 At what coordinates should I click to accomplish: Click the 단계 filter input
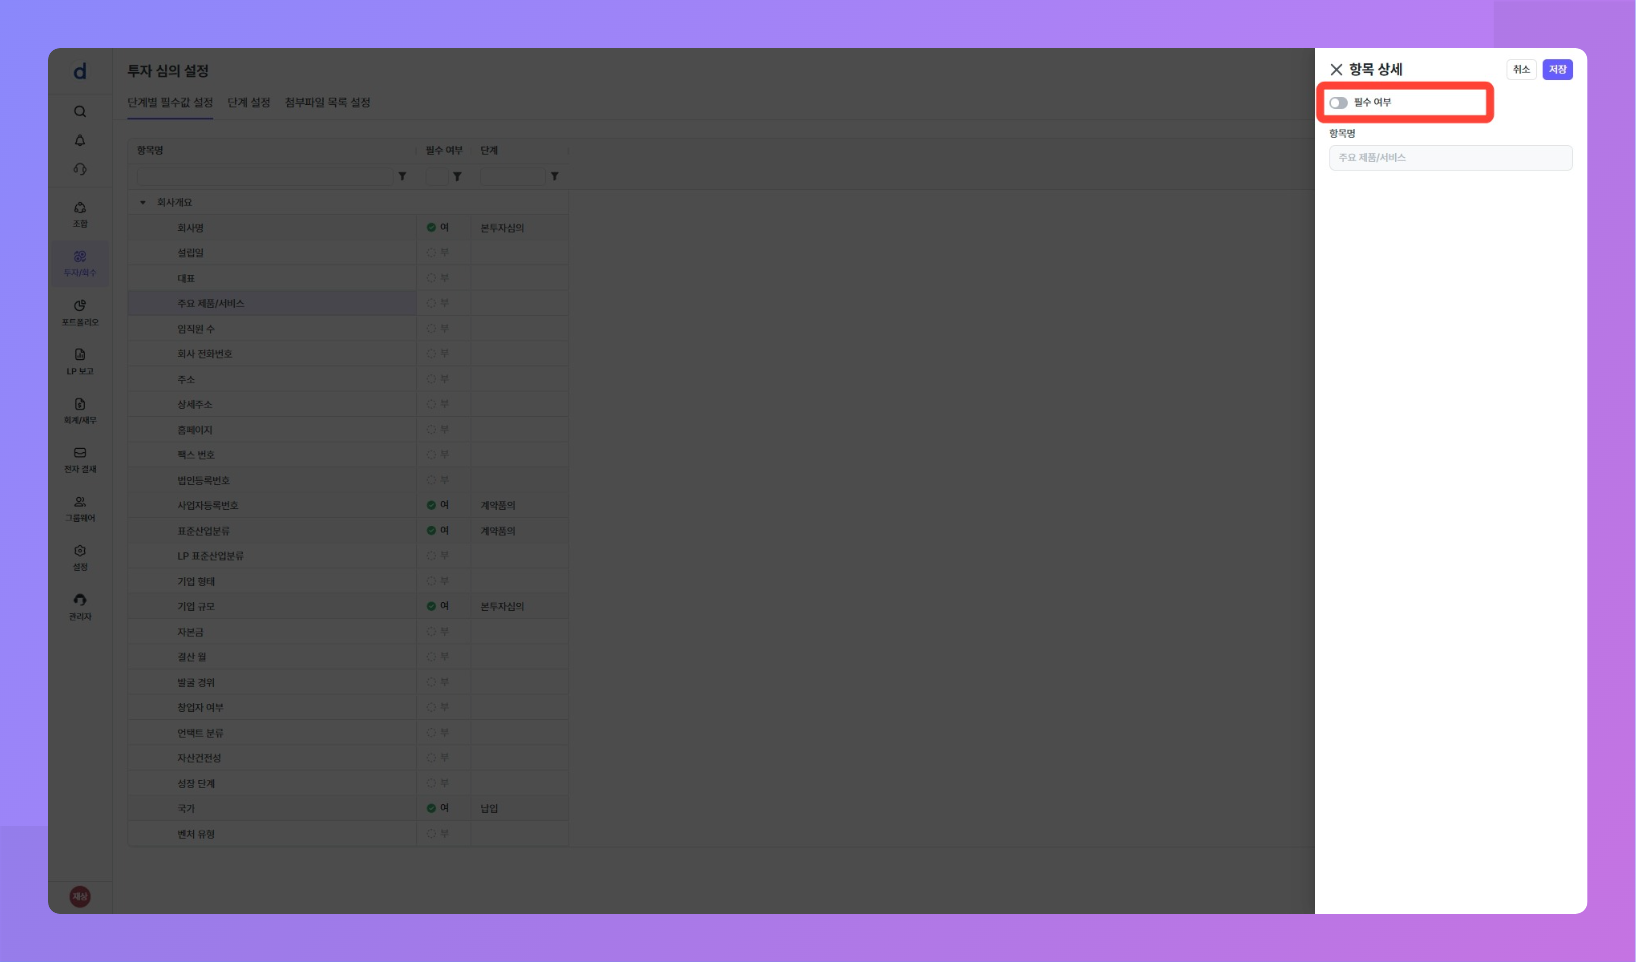tap(513, 176)
